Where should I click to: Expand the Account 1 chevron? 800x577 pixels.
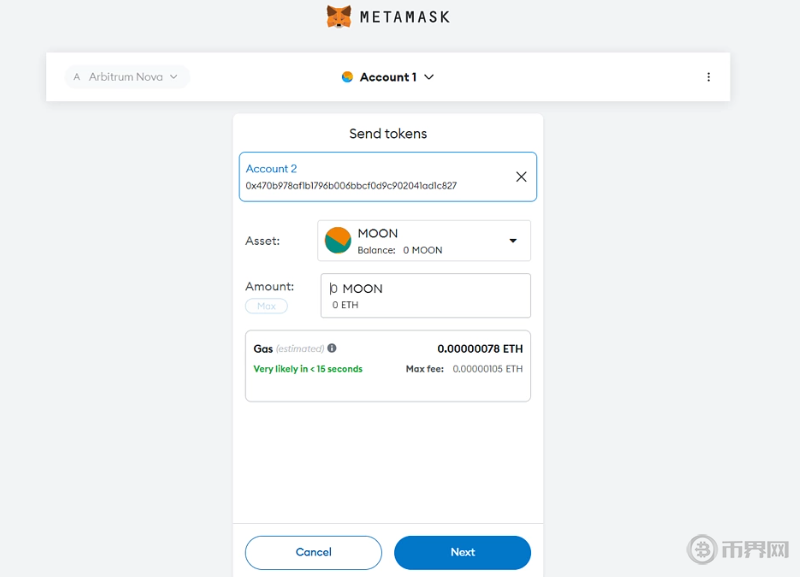click(429, 77)
